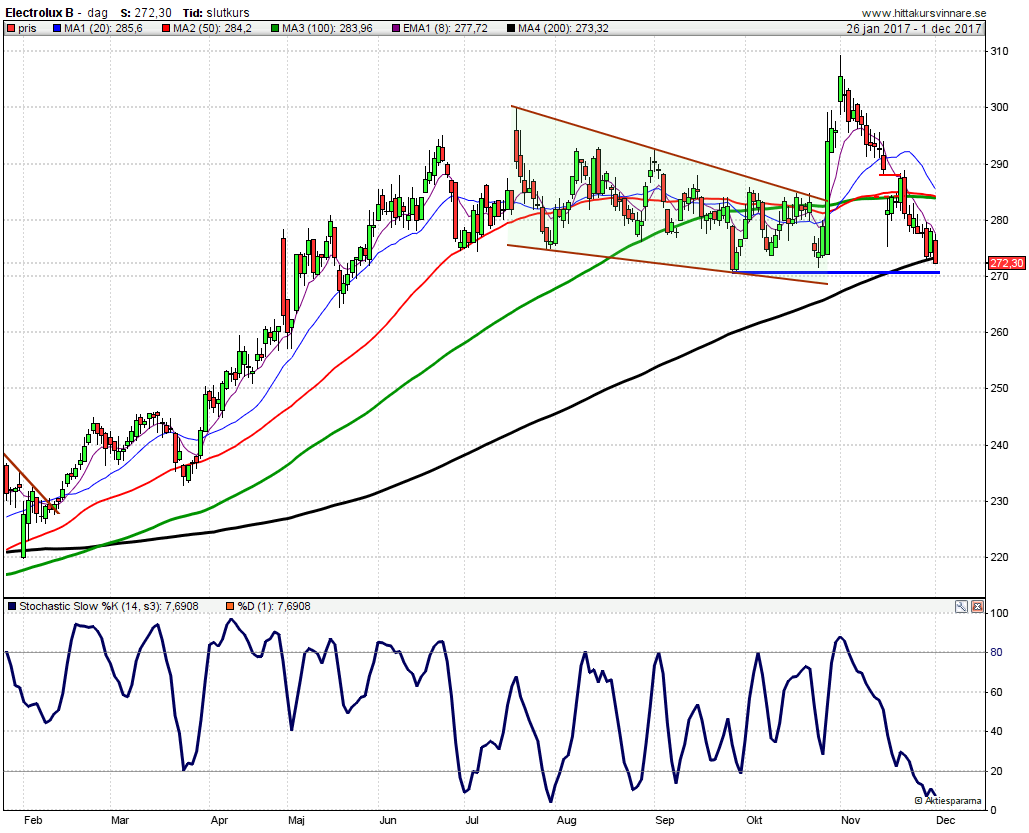The height and width of the screenshot is (833, 1029).
Task: Select the Jun marker on time axis
Action: pyautogui.click(x=388, y=821)
